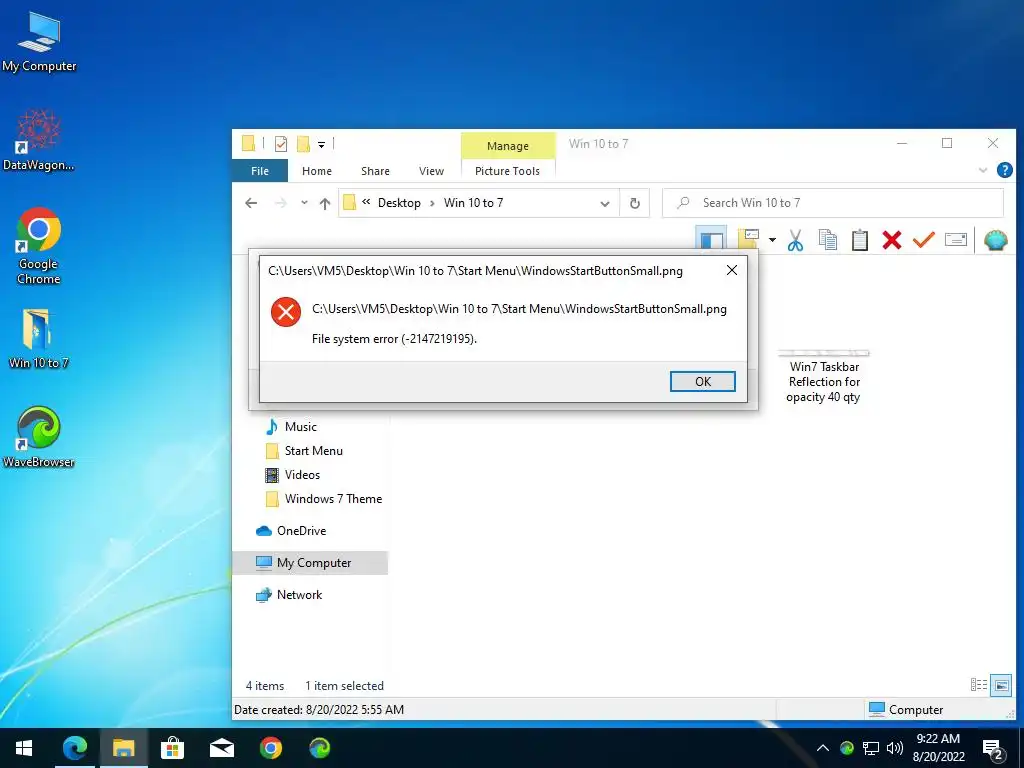1024x768 pixels.
Task: Open the Home ribbon tab
Action: pos(317,171)
